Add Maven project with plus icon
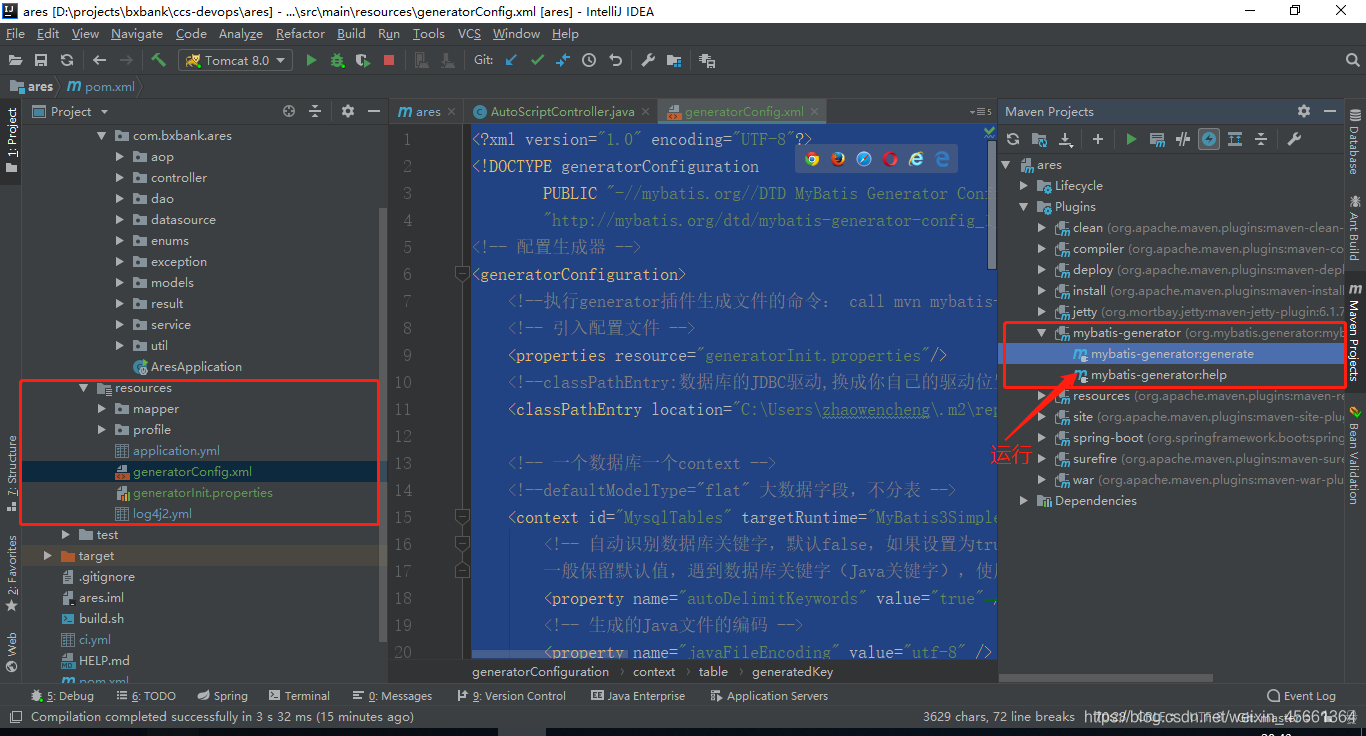1366x736 pixels. (1098, 139)
